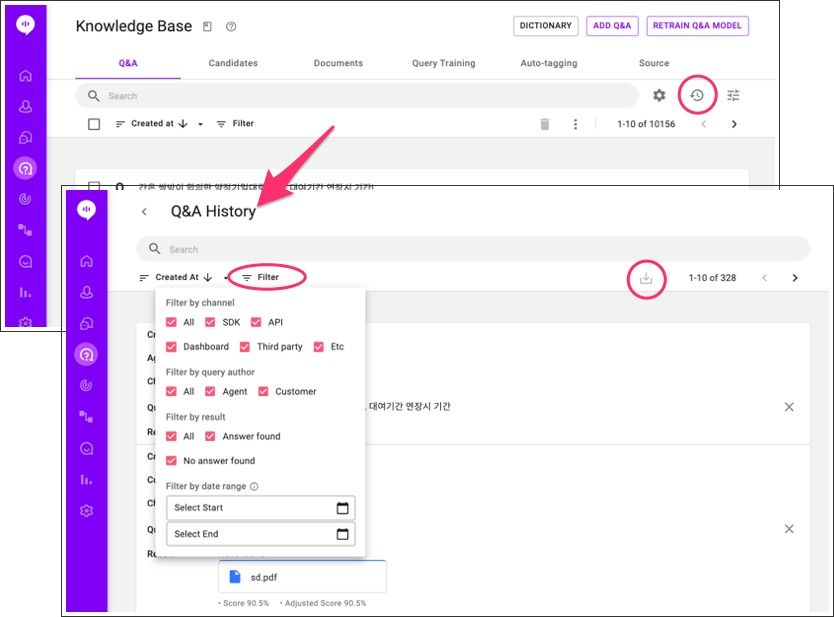The height and width of the screenshot is (617, 834).
Task: Click Created at sort direction in Knowledge Base
Action: pyautogui.click(x=183, y=123)
